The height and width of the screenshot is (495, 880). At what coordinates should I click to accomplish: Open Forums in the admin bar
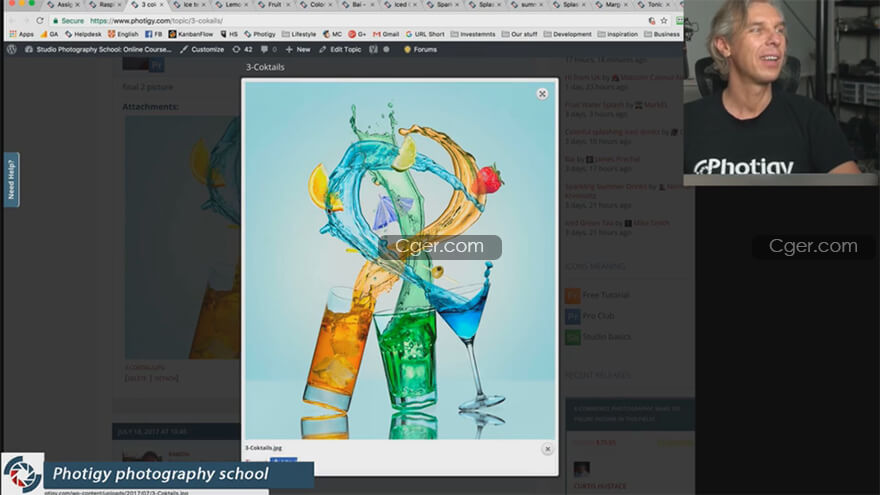pyautogui.click(x=420, y=49)
